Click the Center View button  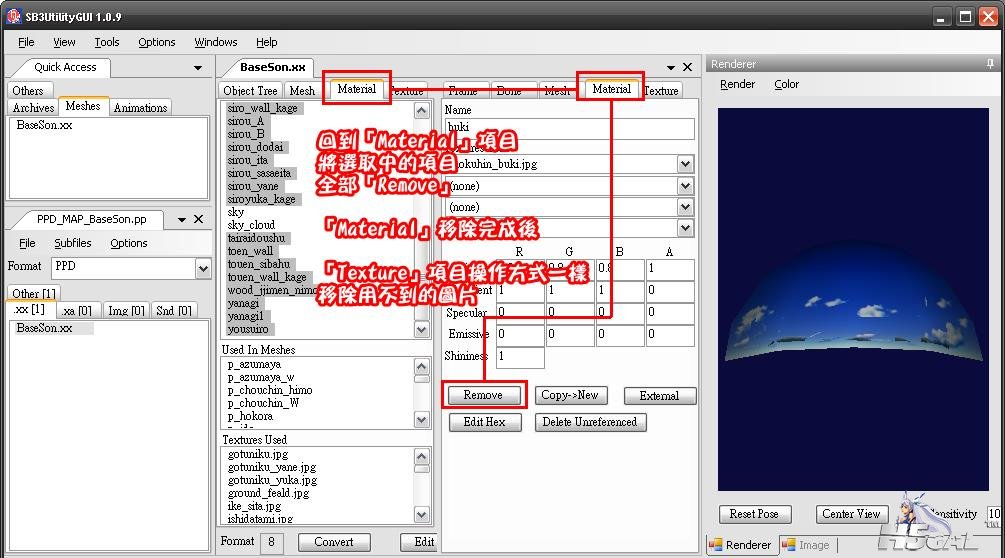(851, 514)
